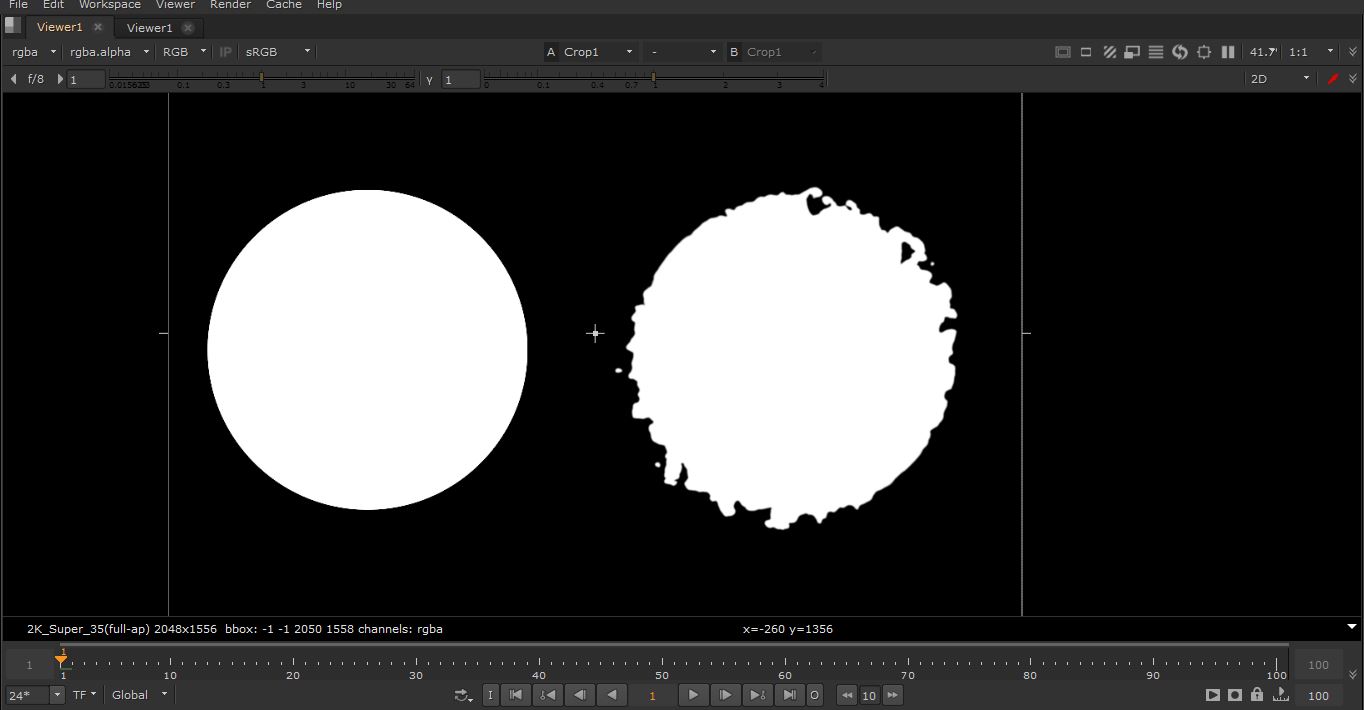Click the red viewer indicator icon
Image resolution: width=1364 pixels, height=710 pixels.
coord(1332,79)
